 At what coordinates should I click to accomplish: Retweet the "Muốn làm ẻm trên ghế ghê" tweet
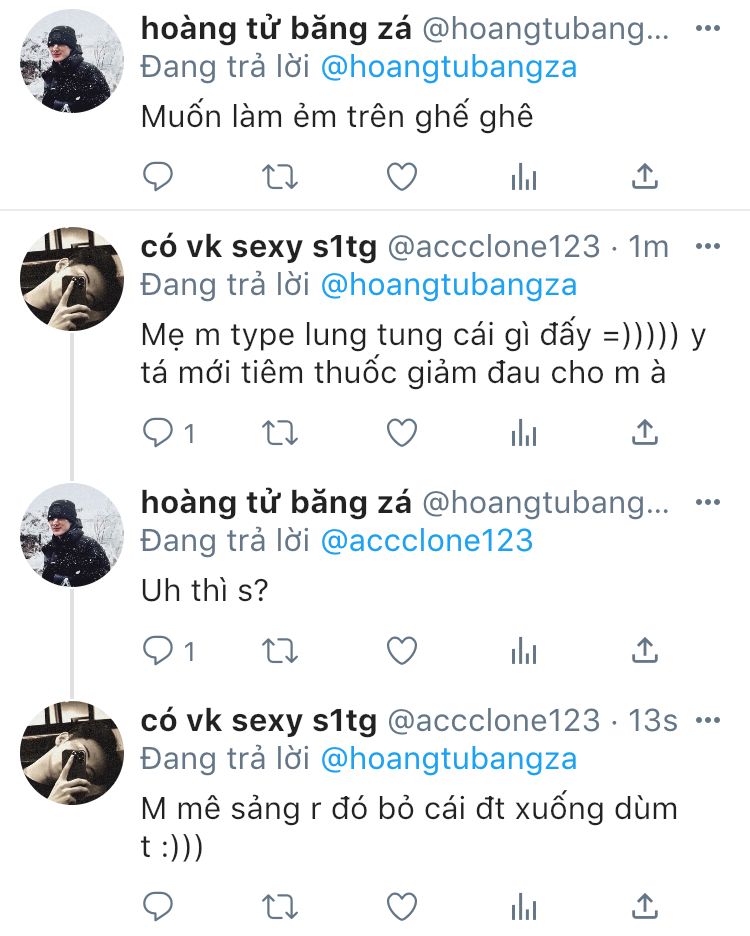tap(279, 177)
